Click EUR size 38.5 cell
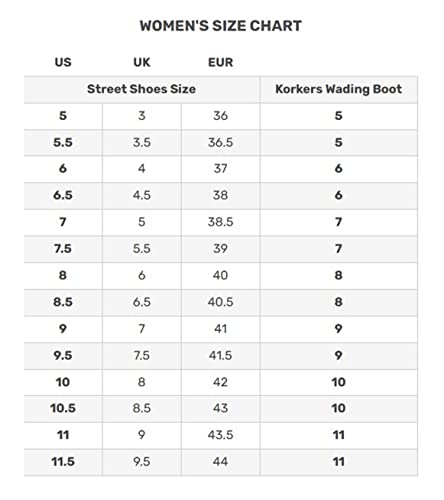444x500 pixels. (x=220, y=222)
